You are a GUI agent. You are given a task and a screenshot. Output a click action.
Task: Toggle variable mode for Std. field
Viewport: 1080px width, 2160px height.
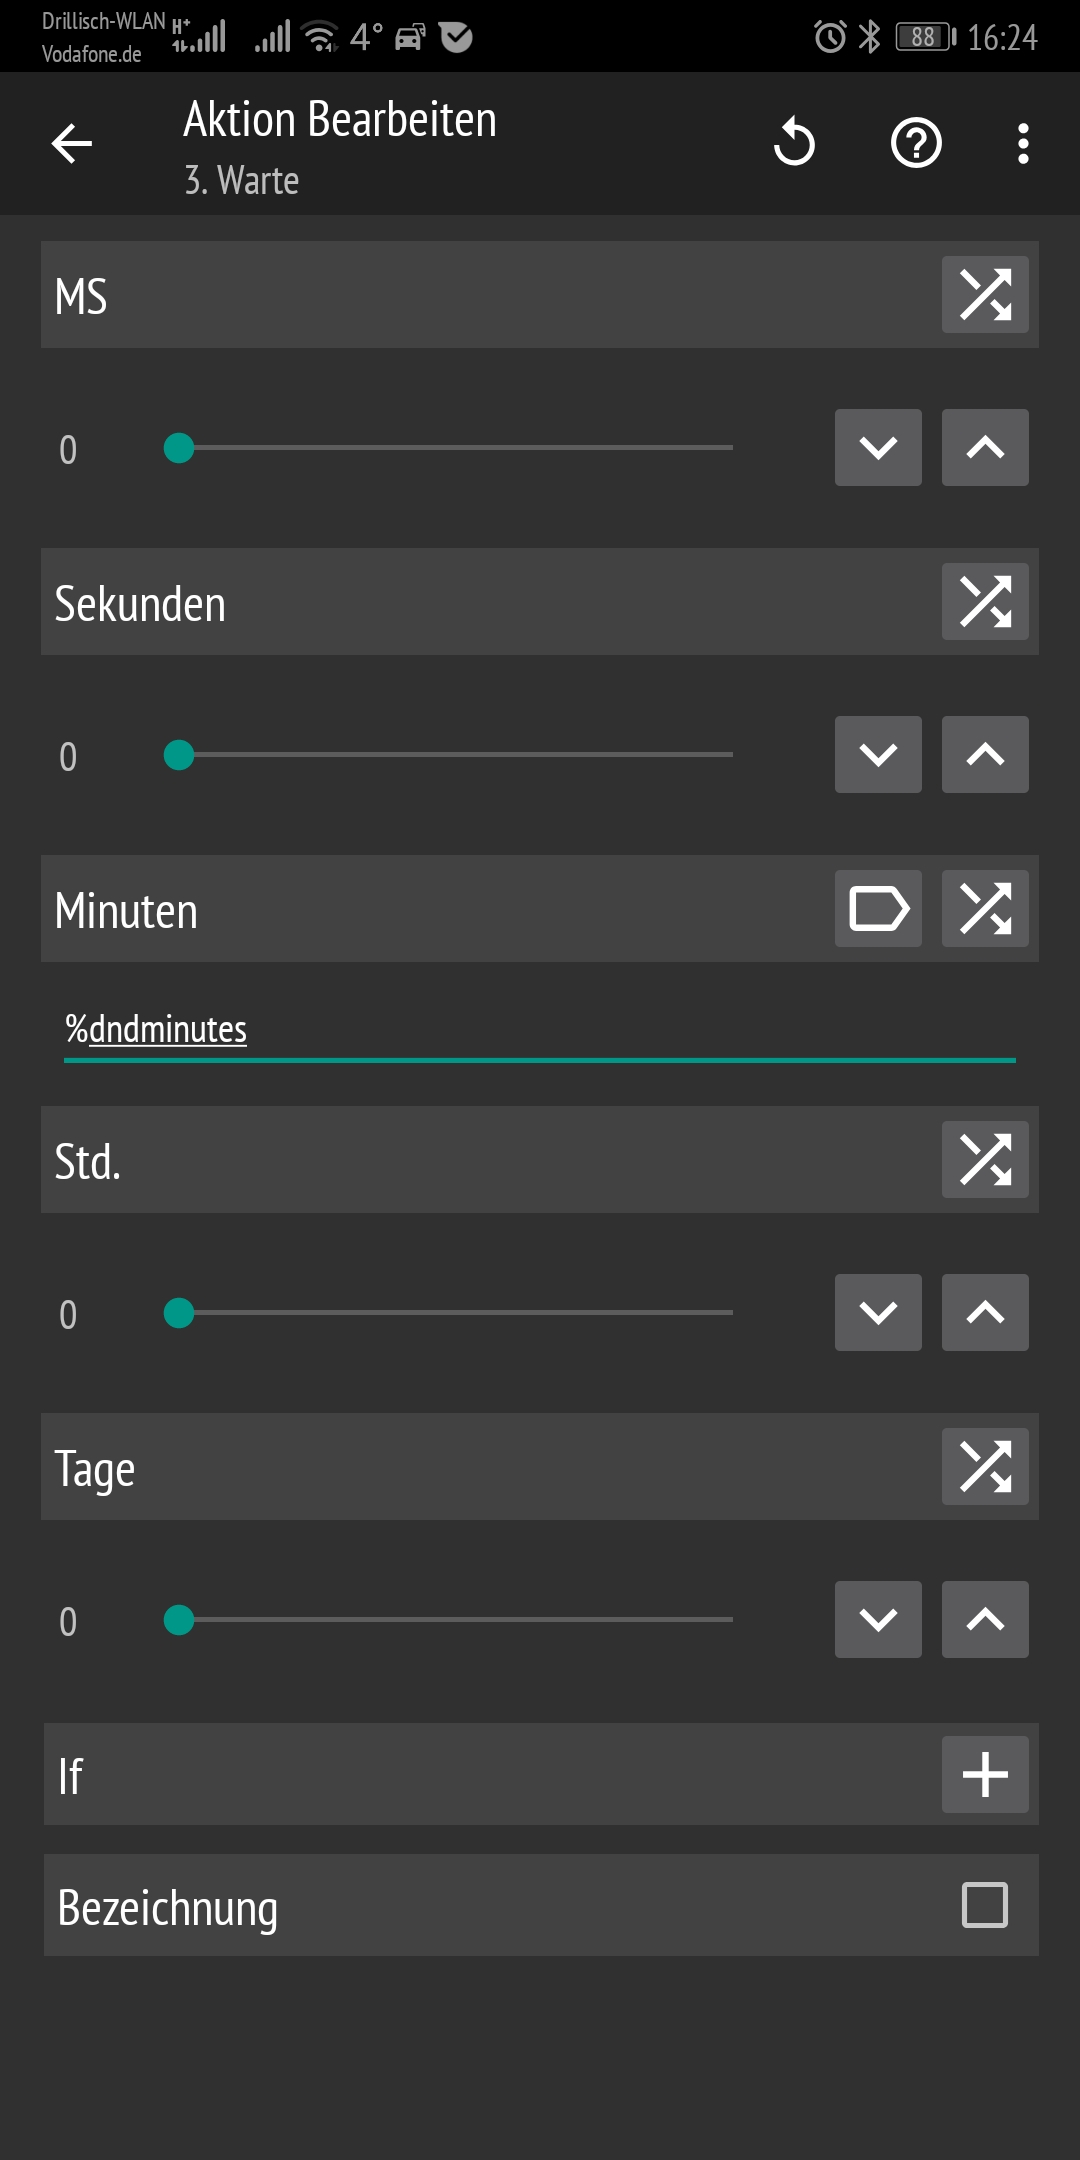pos(985,1160)
